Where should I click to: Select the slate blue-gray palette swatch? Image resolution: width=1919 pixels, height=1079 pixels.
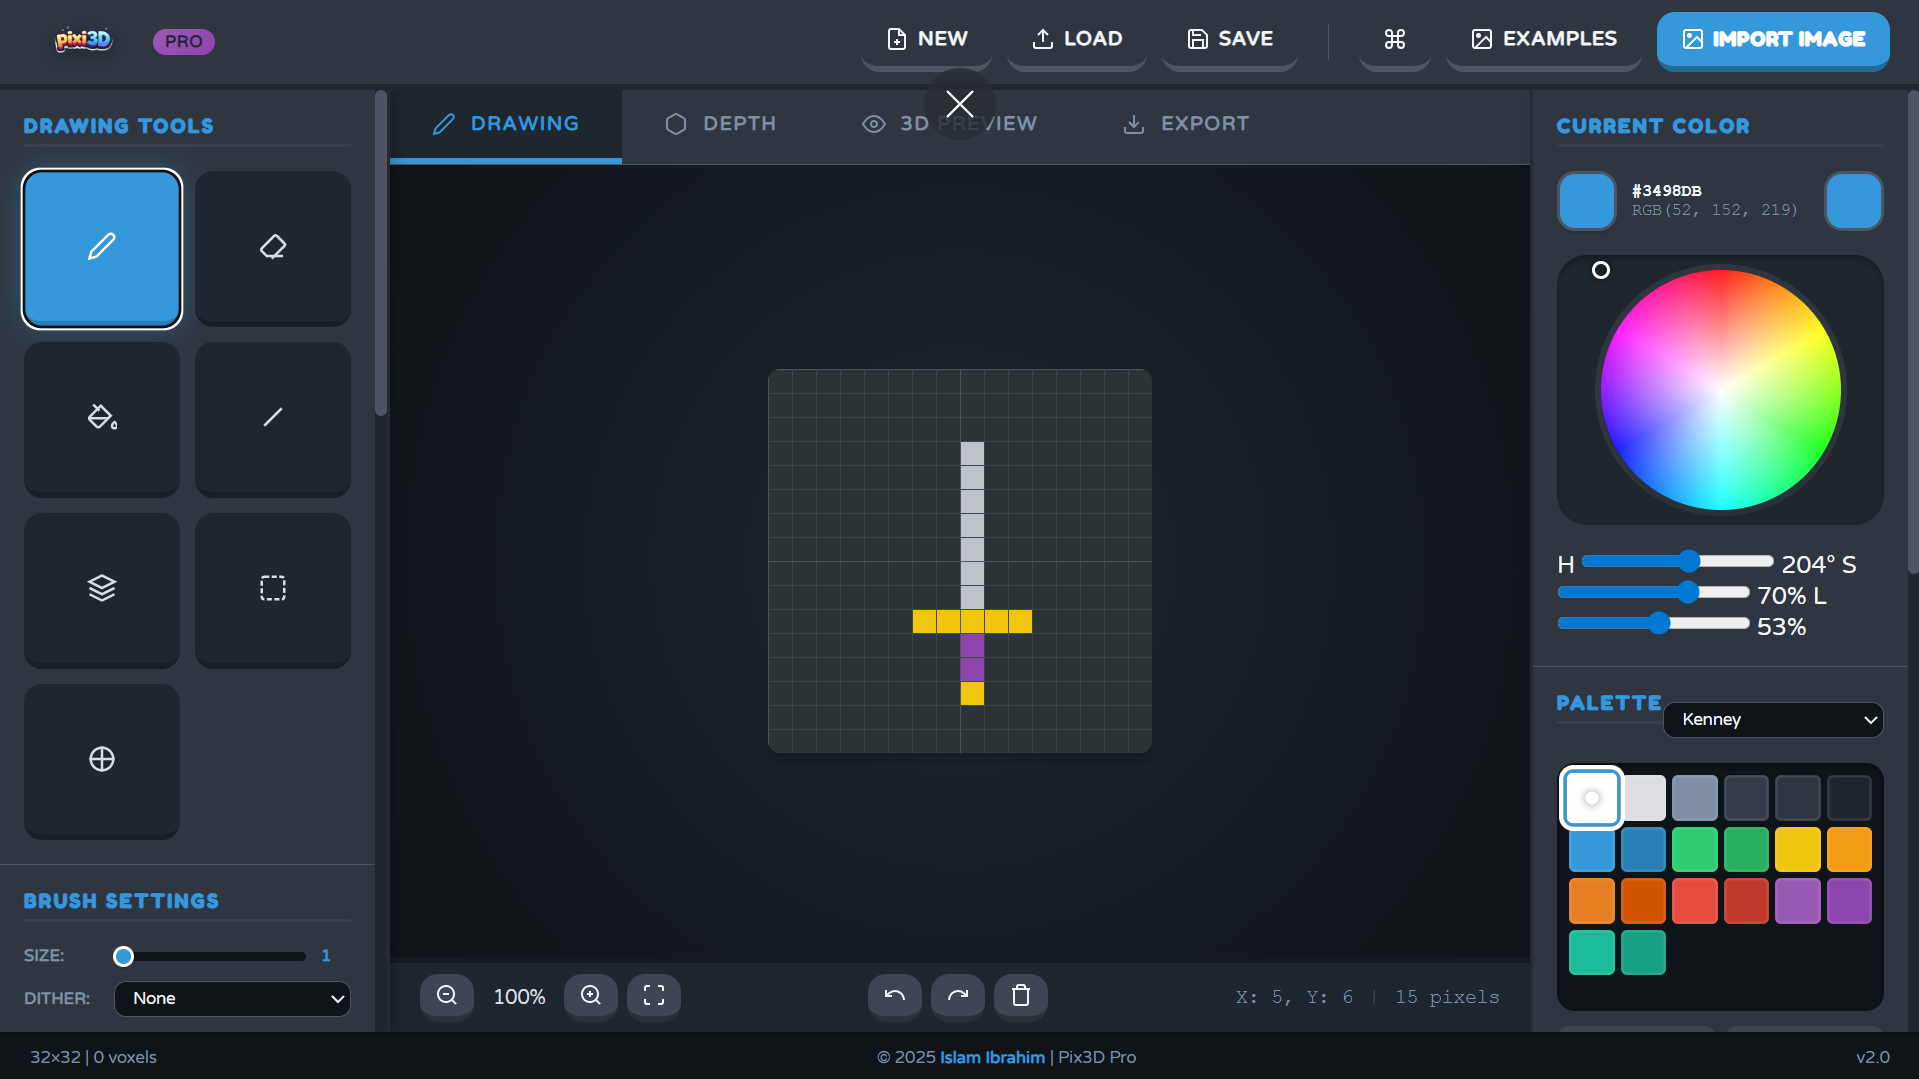point(1695,798)
